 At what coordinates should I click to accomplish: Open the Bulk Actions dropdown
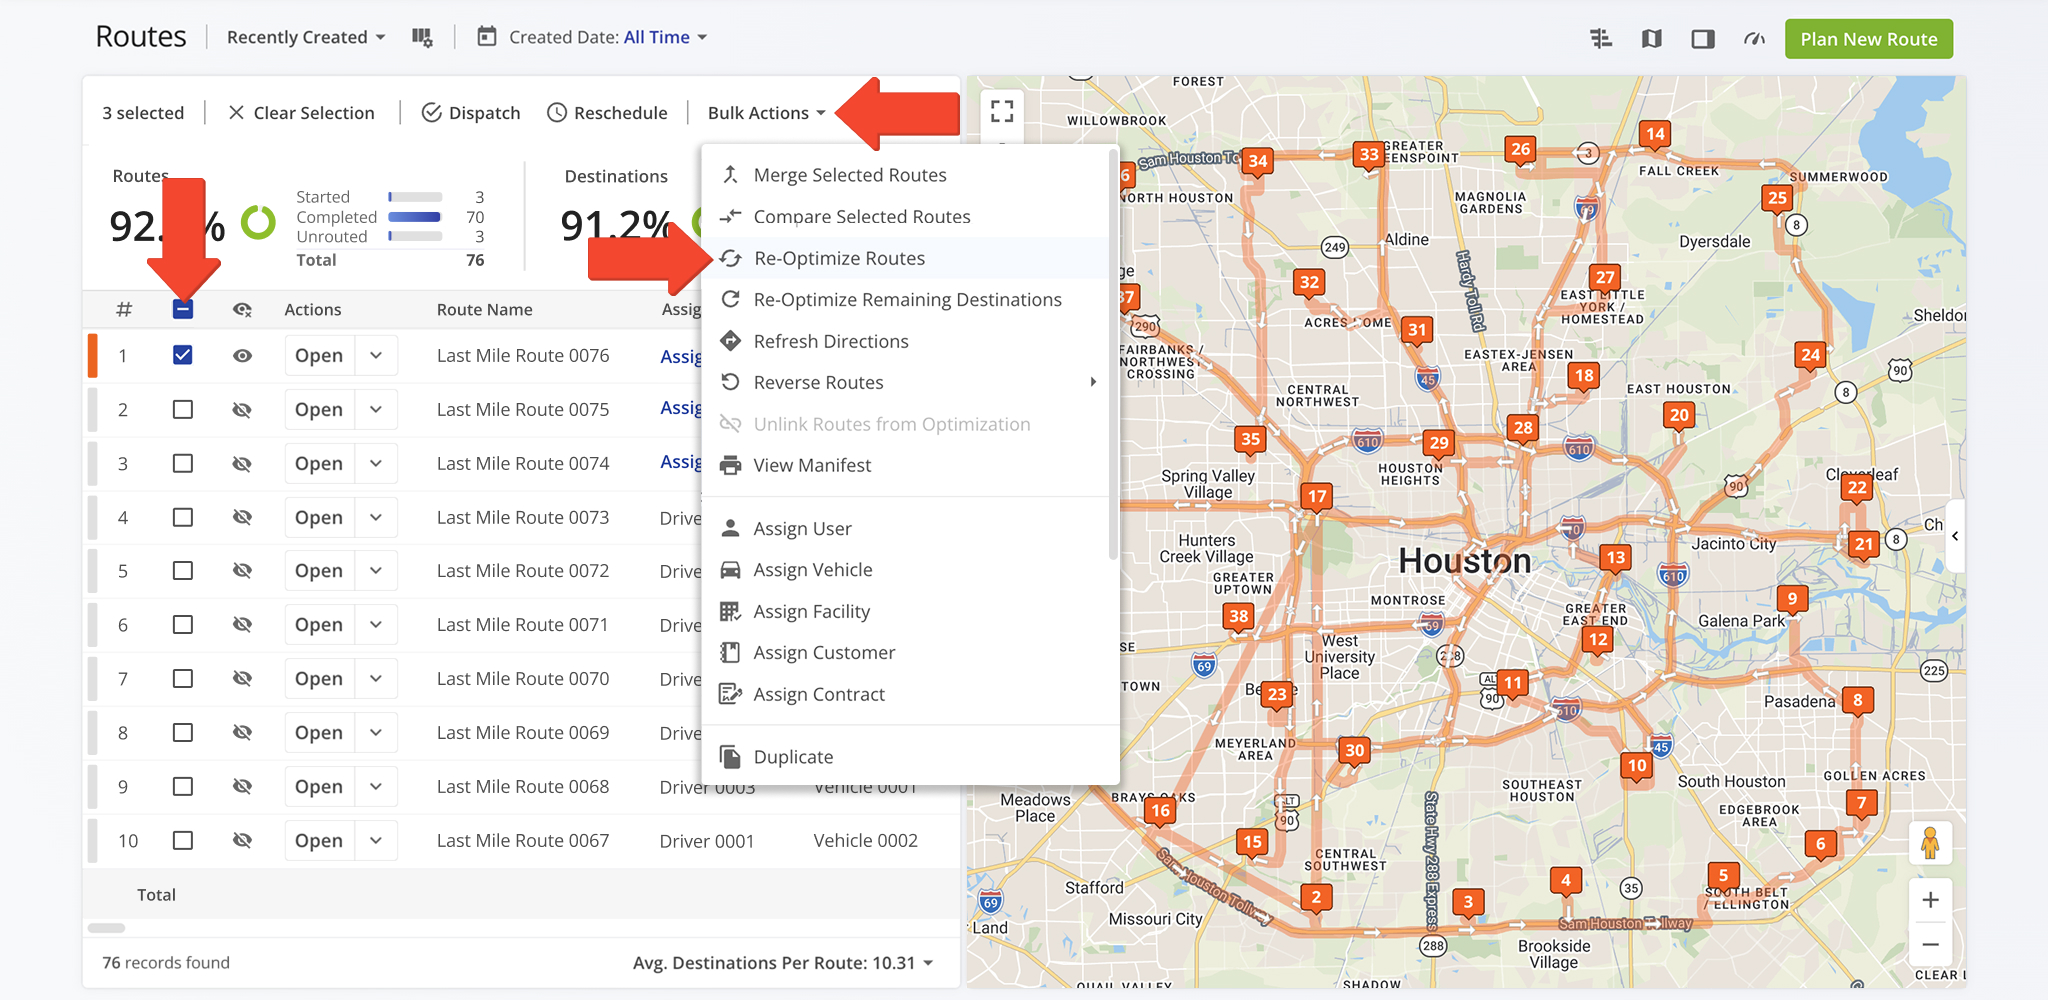766,113
